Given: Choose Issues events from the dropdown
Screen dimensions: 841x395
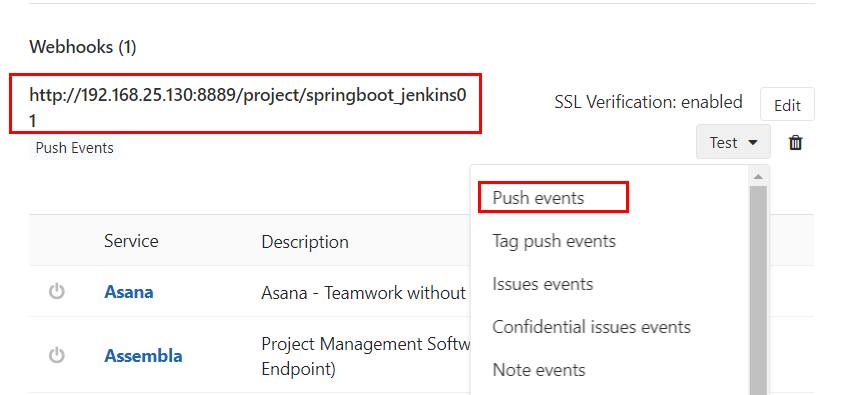Looking at the screenshot, I should pos(543,284).
